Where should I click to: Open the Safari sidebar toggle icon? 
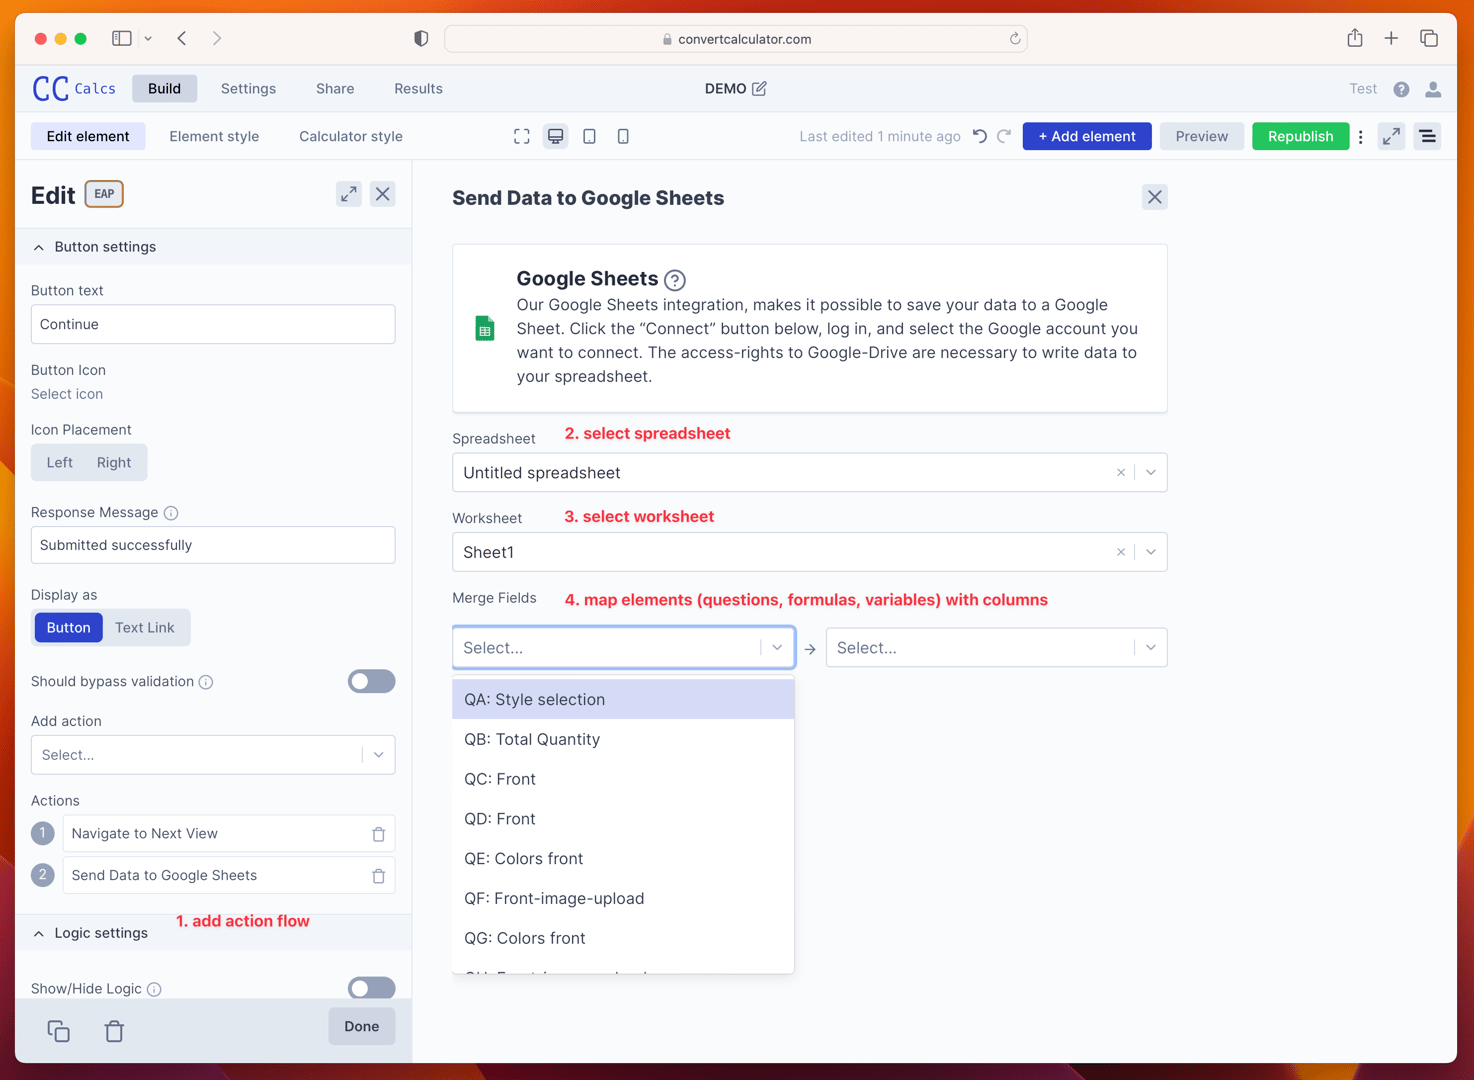tap(122, 38)
